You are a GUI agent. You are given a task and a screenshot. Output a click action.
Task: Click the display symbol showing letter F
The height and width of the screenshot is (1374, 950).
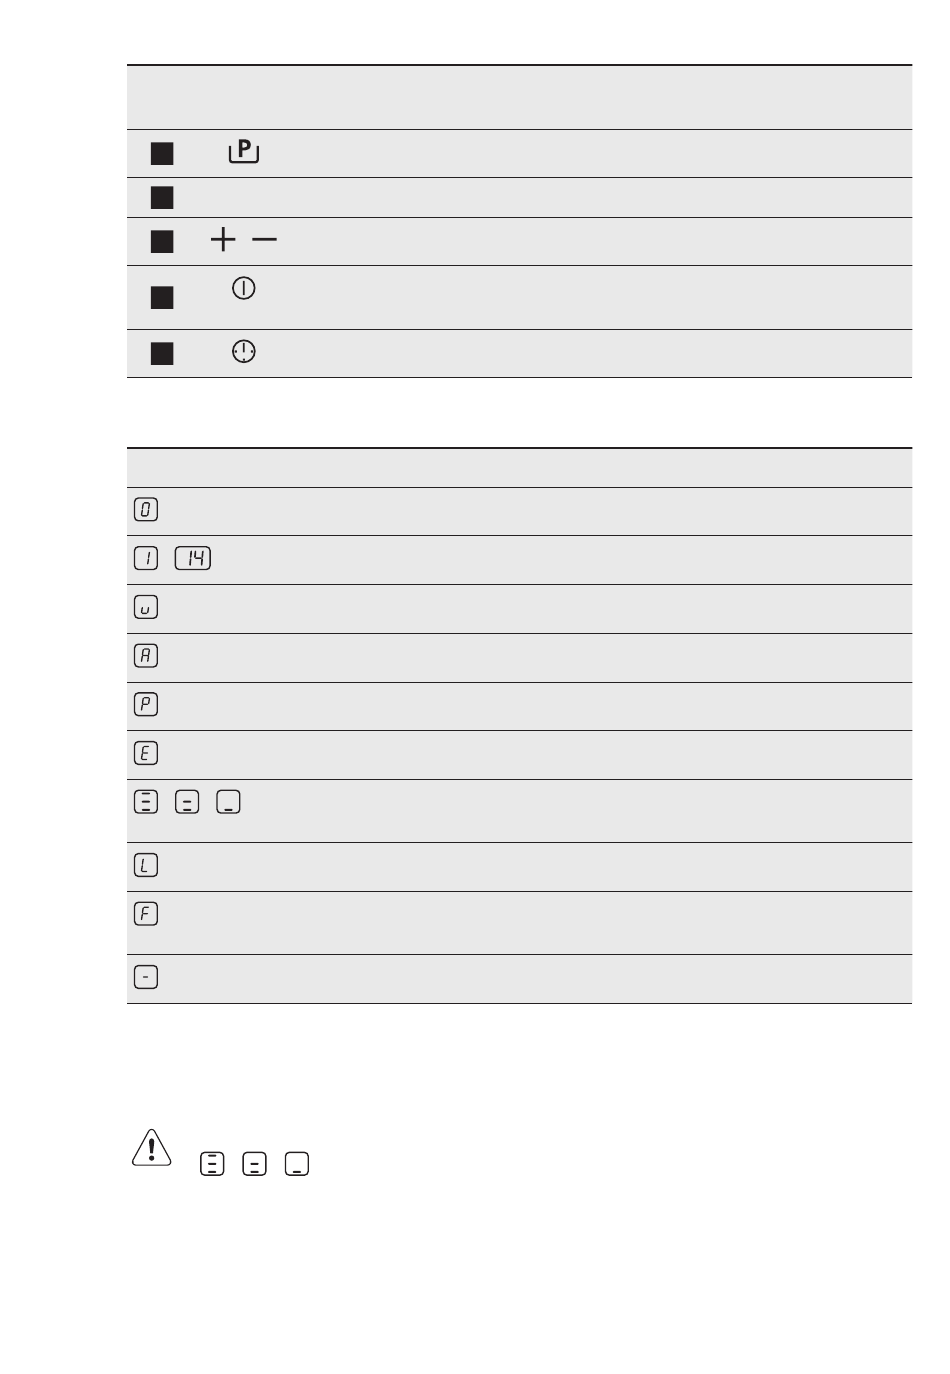[146, 913]
